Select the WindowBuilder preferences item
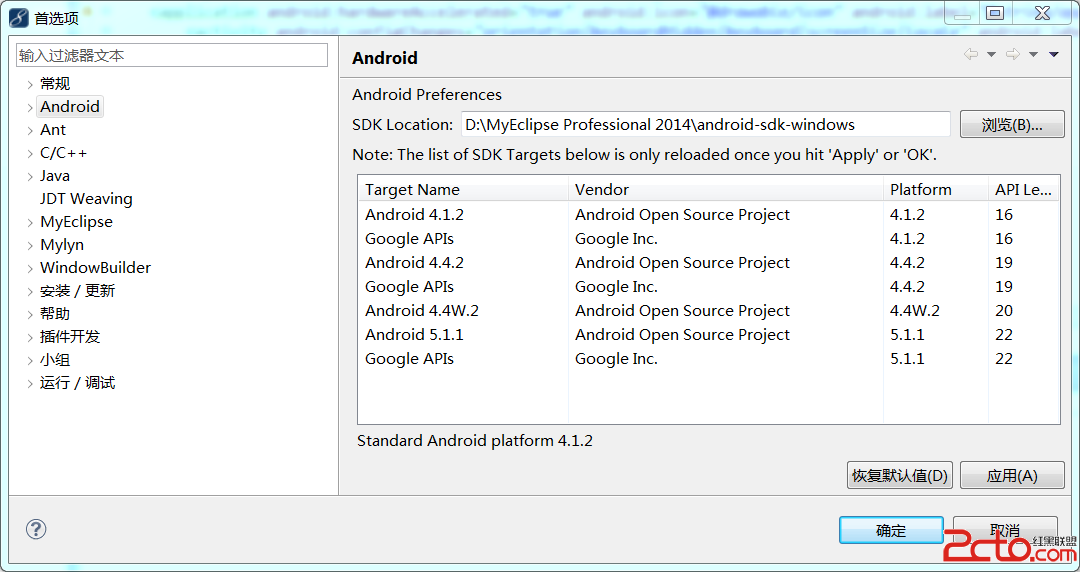This screenshot has width=1080, height=572. (95, 268)
